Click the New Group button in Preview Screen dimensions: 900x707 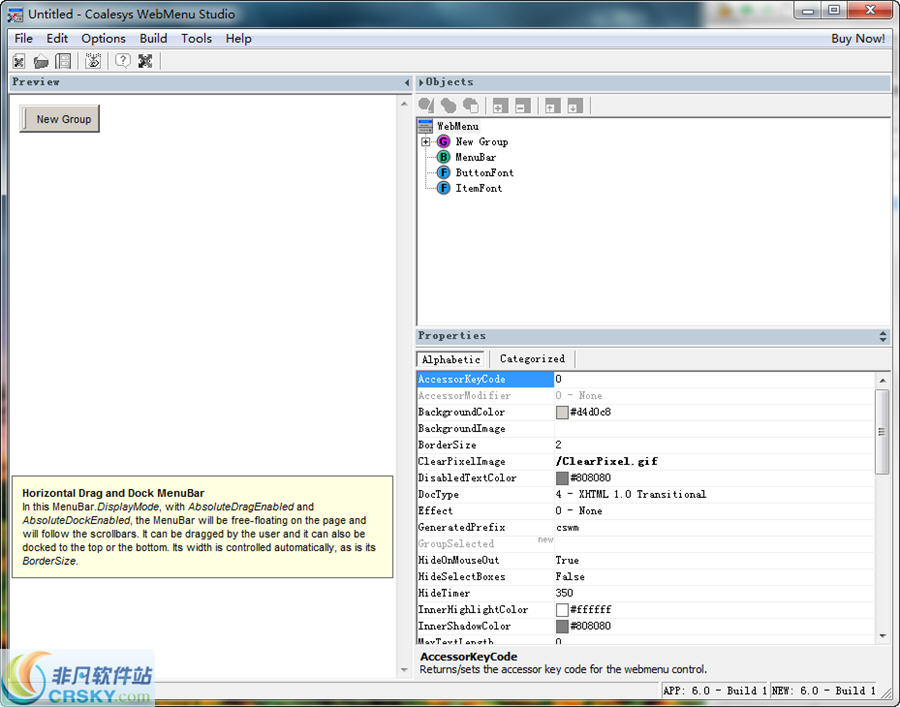[x=60, y=119]
